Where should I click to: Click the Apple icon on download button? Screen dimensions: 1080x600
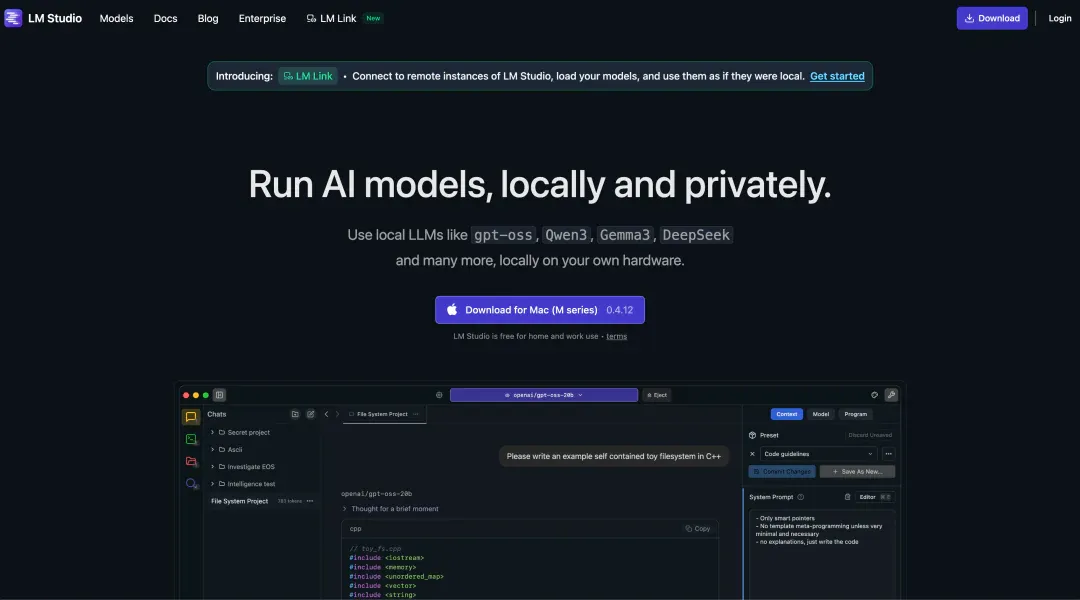452,310
